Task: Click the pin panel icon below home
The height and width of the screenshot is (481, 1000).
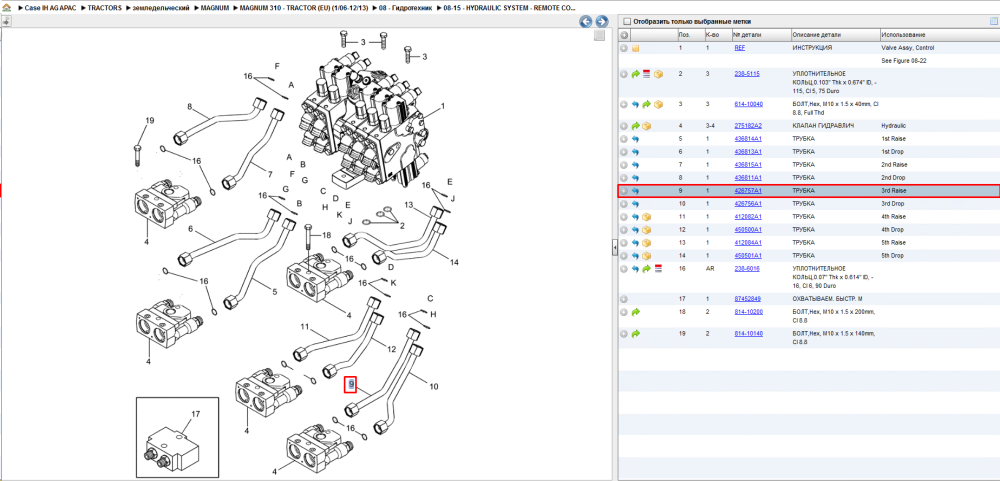Action: [x=6, y=21]
